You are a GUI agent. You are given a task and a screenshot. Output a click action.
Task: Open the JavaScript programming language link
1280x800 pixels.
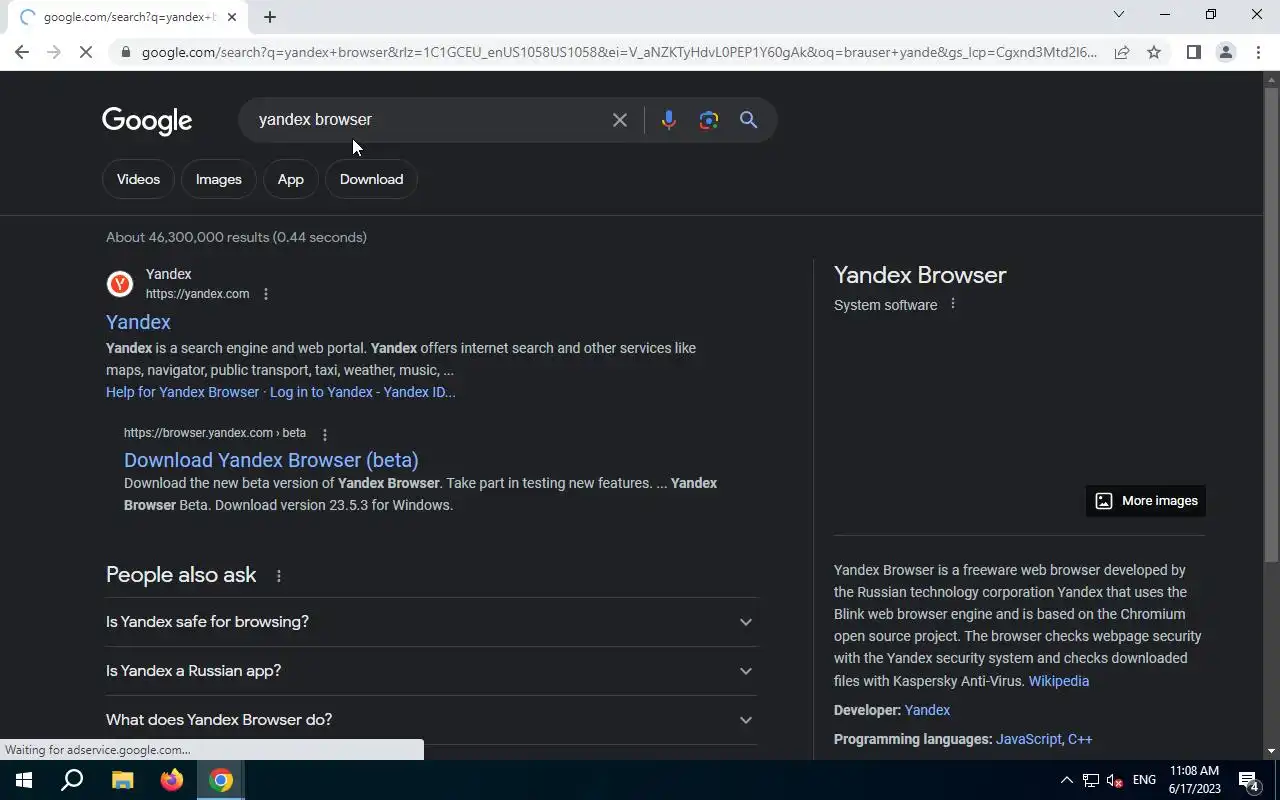coord(1028,739)
